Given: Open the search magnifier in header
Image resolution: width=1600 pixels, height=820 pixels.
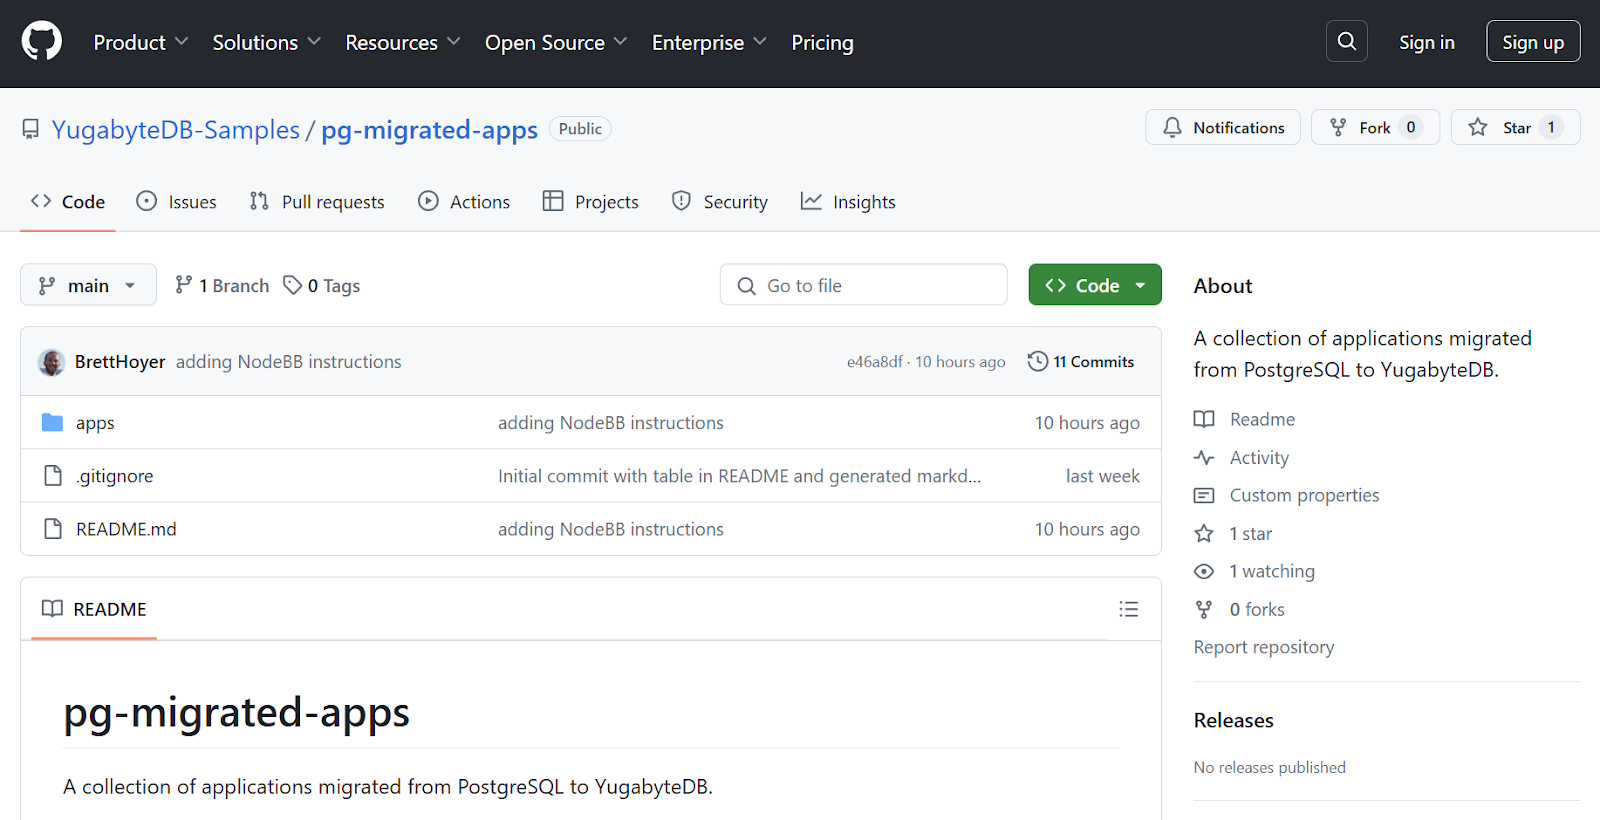Looking at the screenshot, I should [1347, 42].
